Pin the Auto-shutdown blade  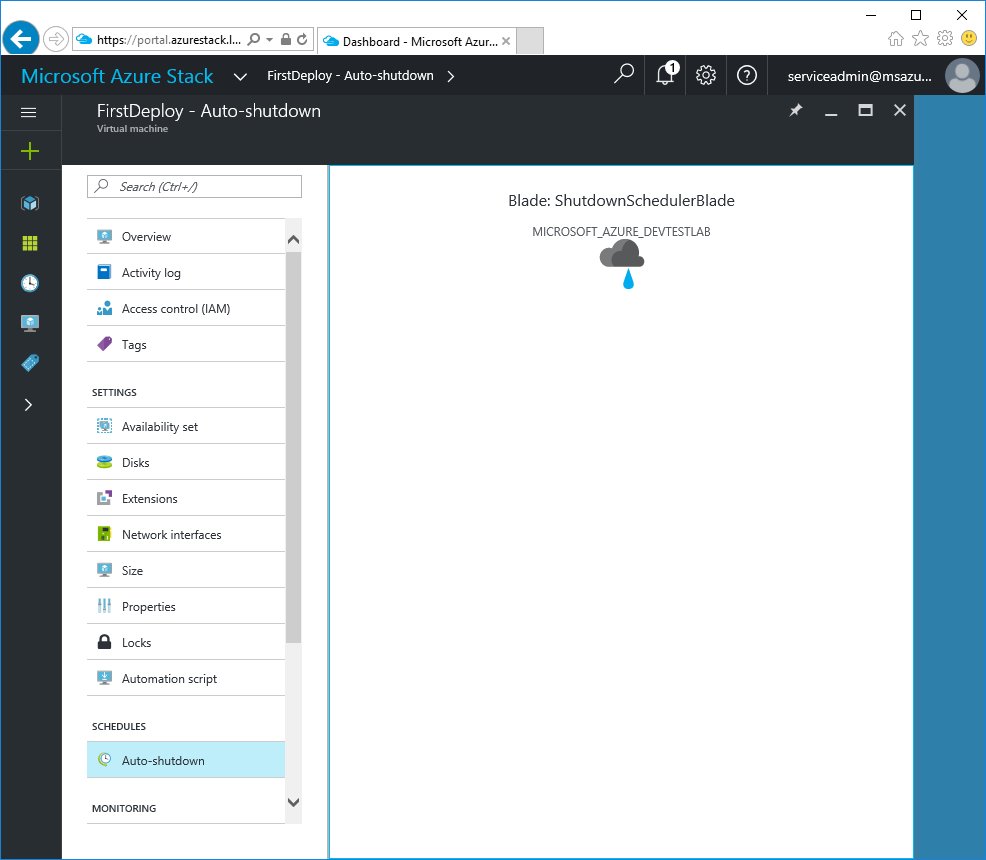(795, 110)
